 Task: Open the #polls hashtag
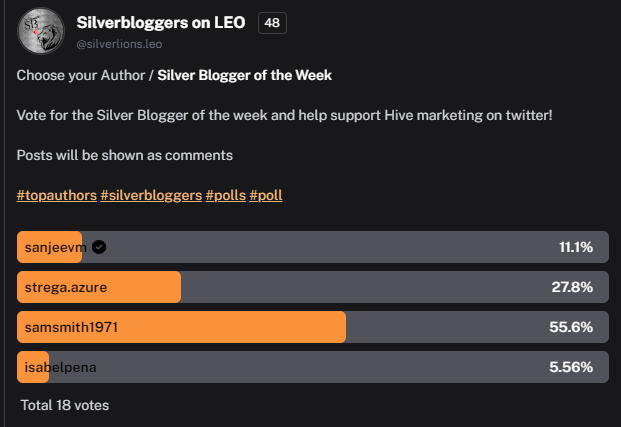tap(225, 195)
